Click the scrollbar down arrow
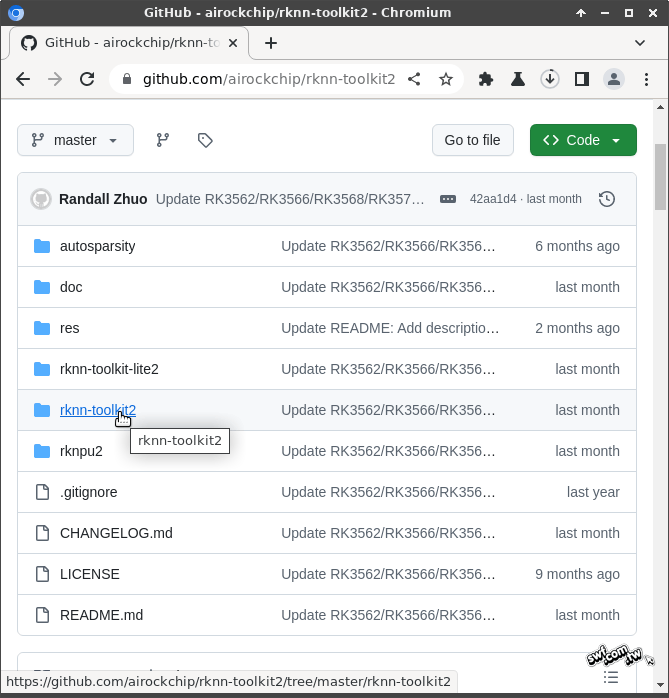 click(x=660, y=684)
